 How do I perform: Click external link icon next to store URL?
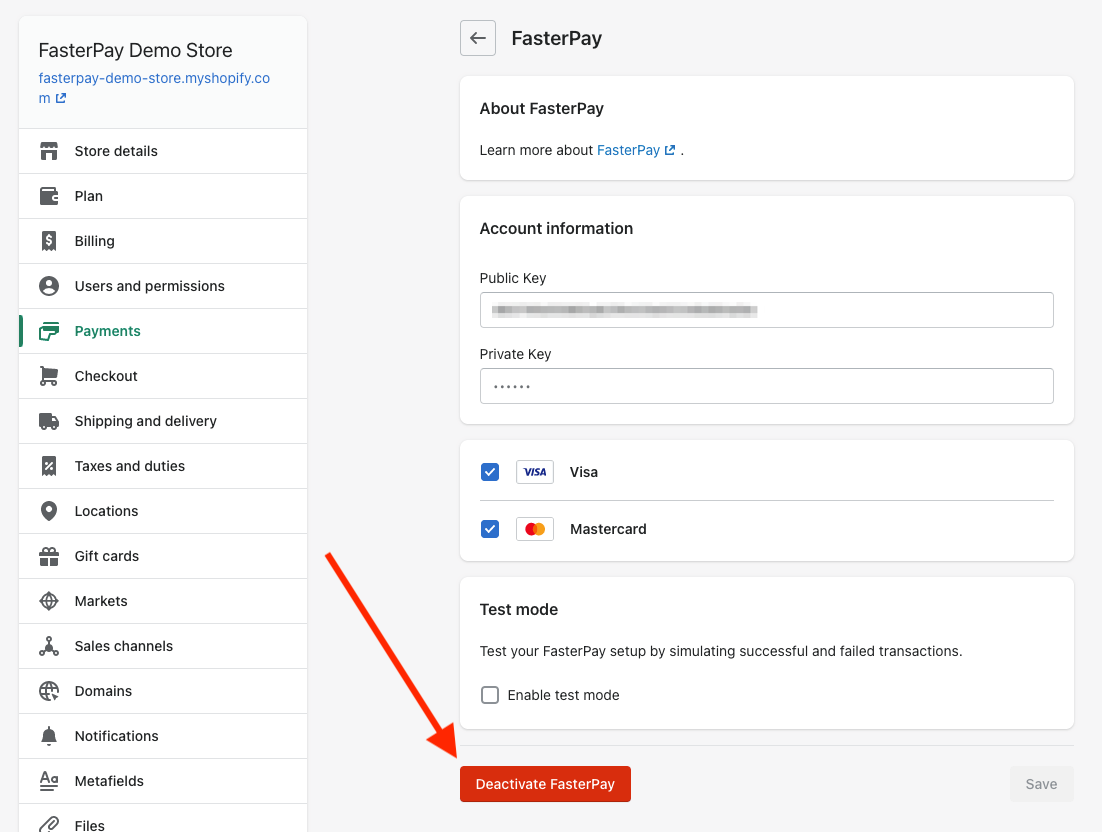(x=60, y=98)
